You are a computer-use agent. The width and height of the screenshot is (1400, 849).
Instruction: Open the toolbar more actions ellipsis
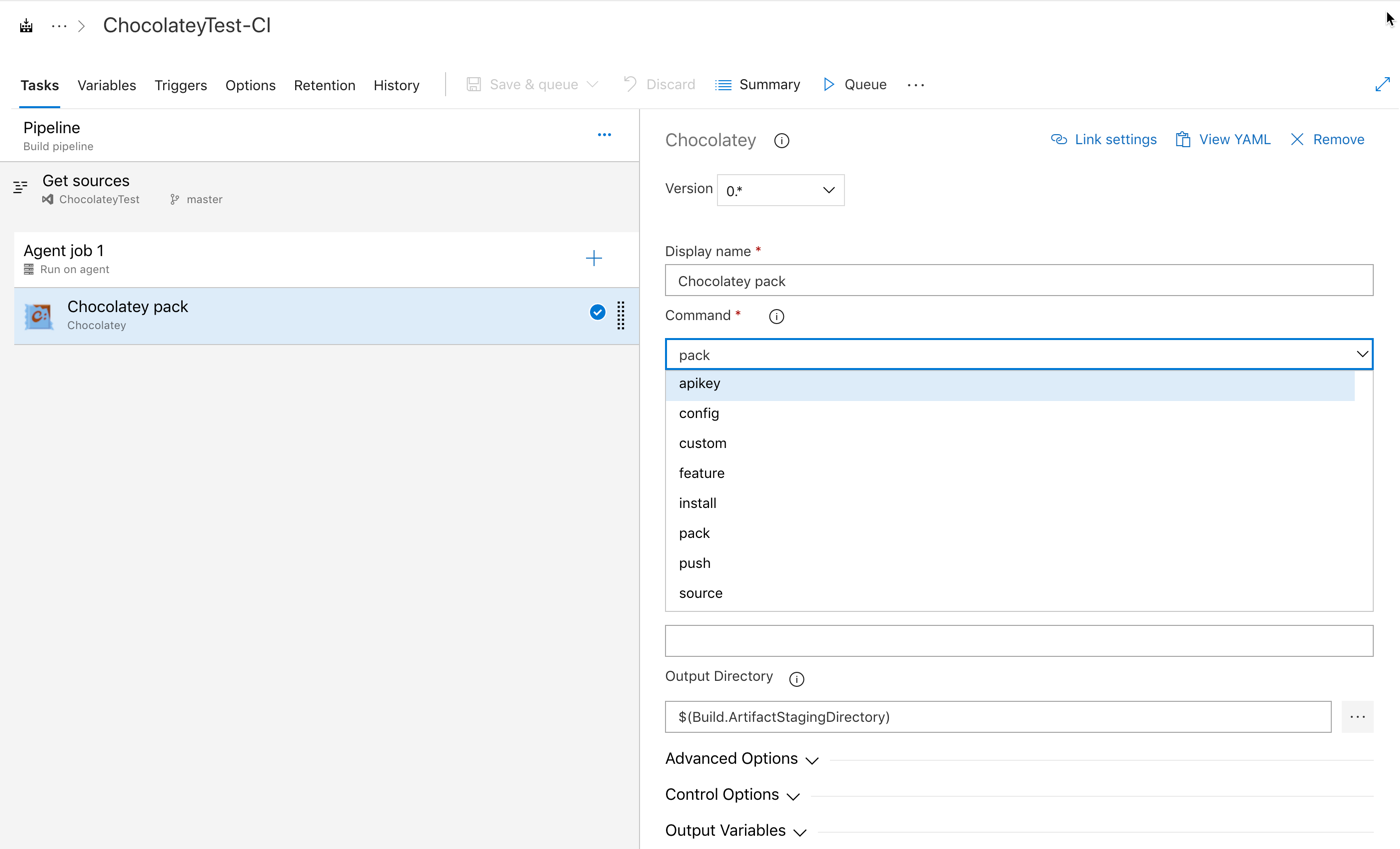click(916, 85)
